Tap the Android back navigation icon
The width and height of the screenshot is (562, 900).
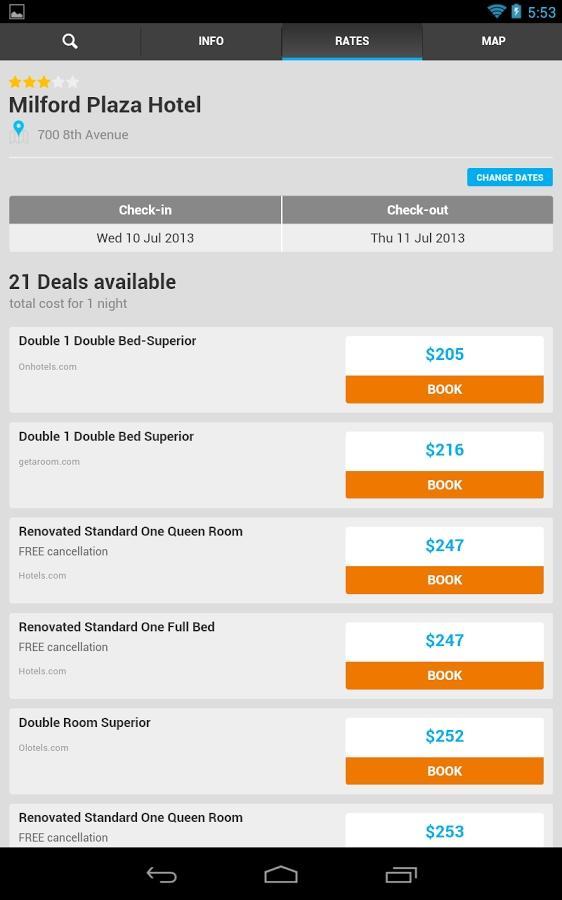[x=161, y=874]
